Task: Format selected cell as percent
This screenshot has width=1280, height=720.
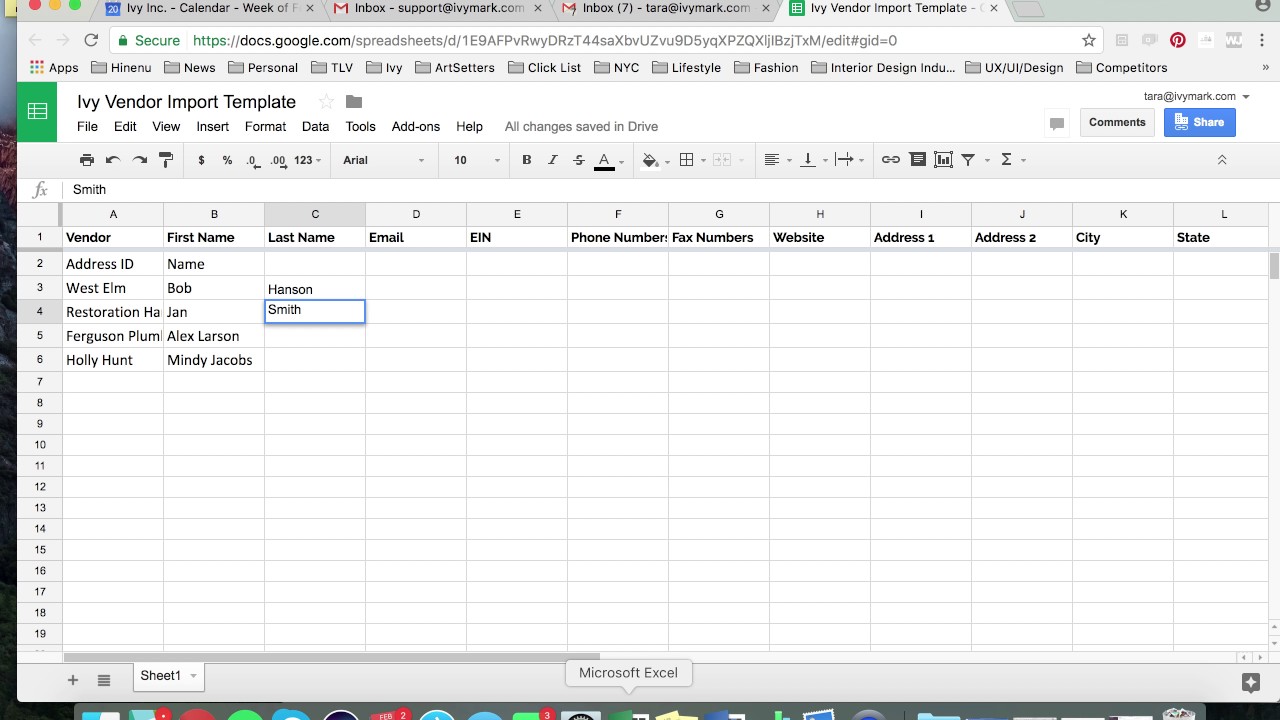Action: 227,160
